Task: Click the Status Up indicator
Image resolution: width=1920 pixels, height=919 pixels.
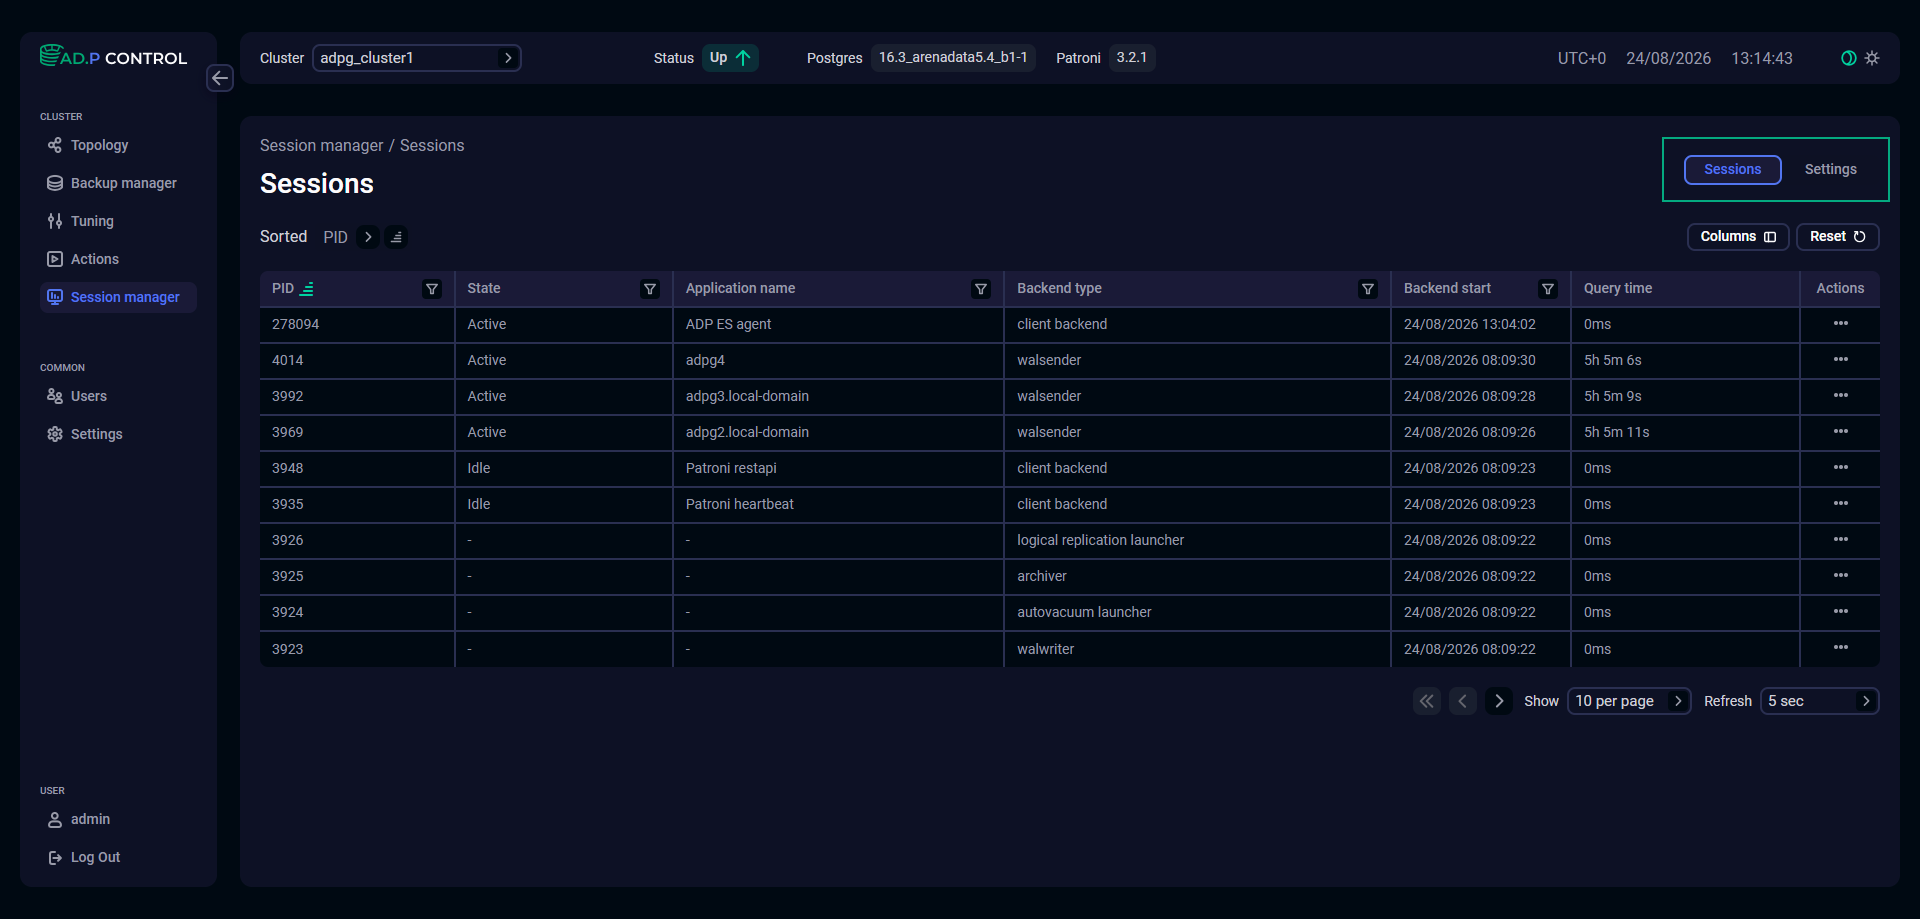Action: tap(730, 58)
